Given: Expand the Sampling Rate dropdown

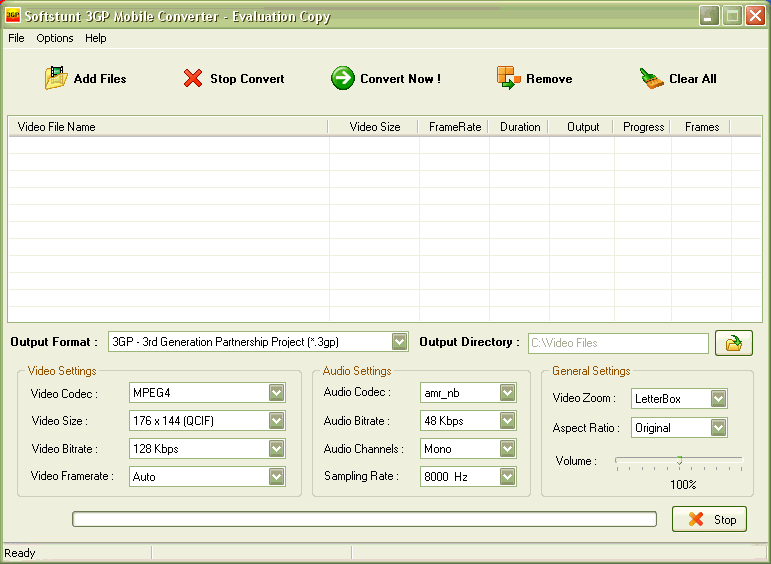Looking at the screenshot, I should click(x=507, y=476).
